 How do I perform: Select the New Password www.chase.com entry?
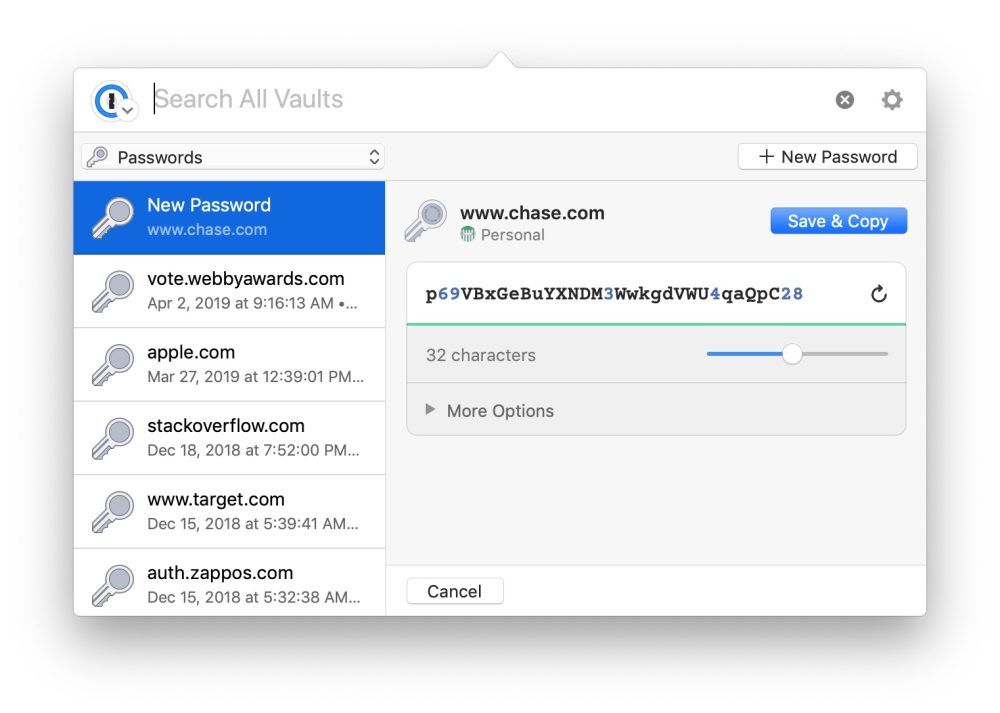(230, 217)
